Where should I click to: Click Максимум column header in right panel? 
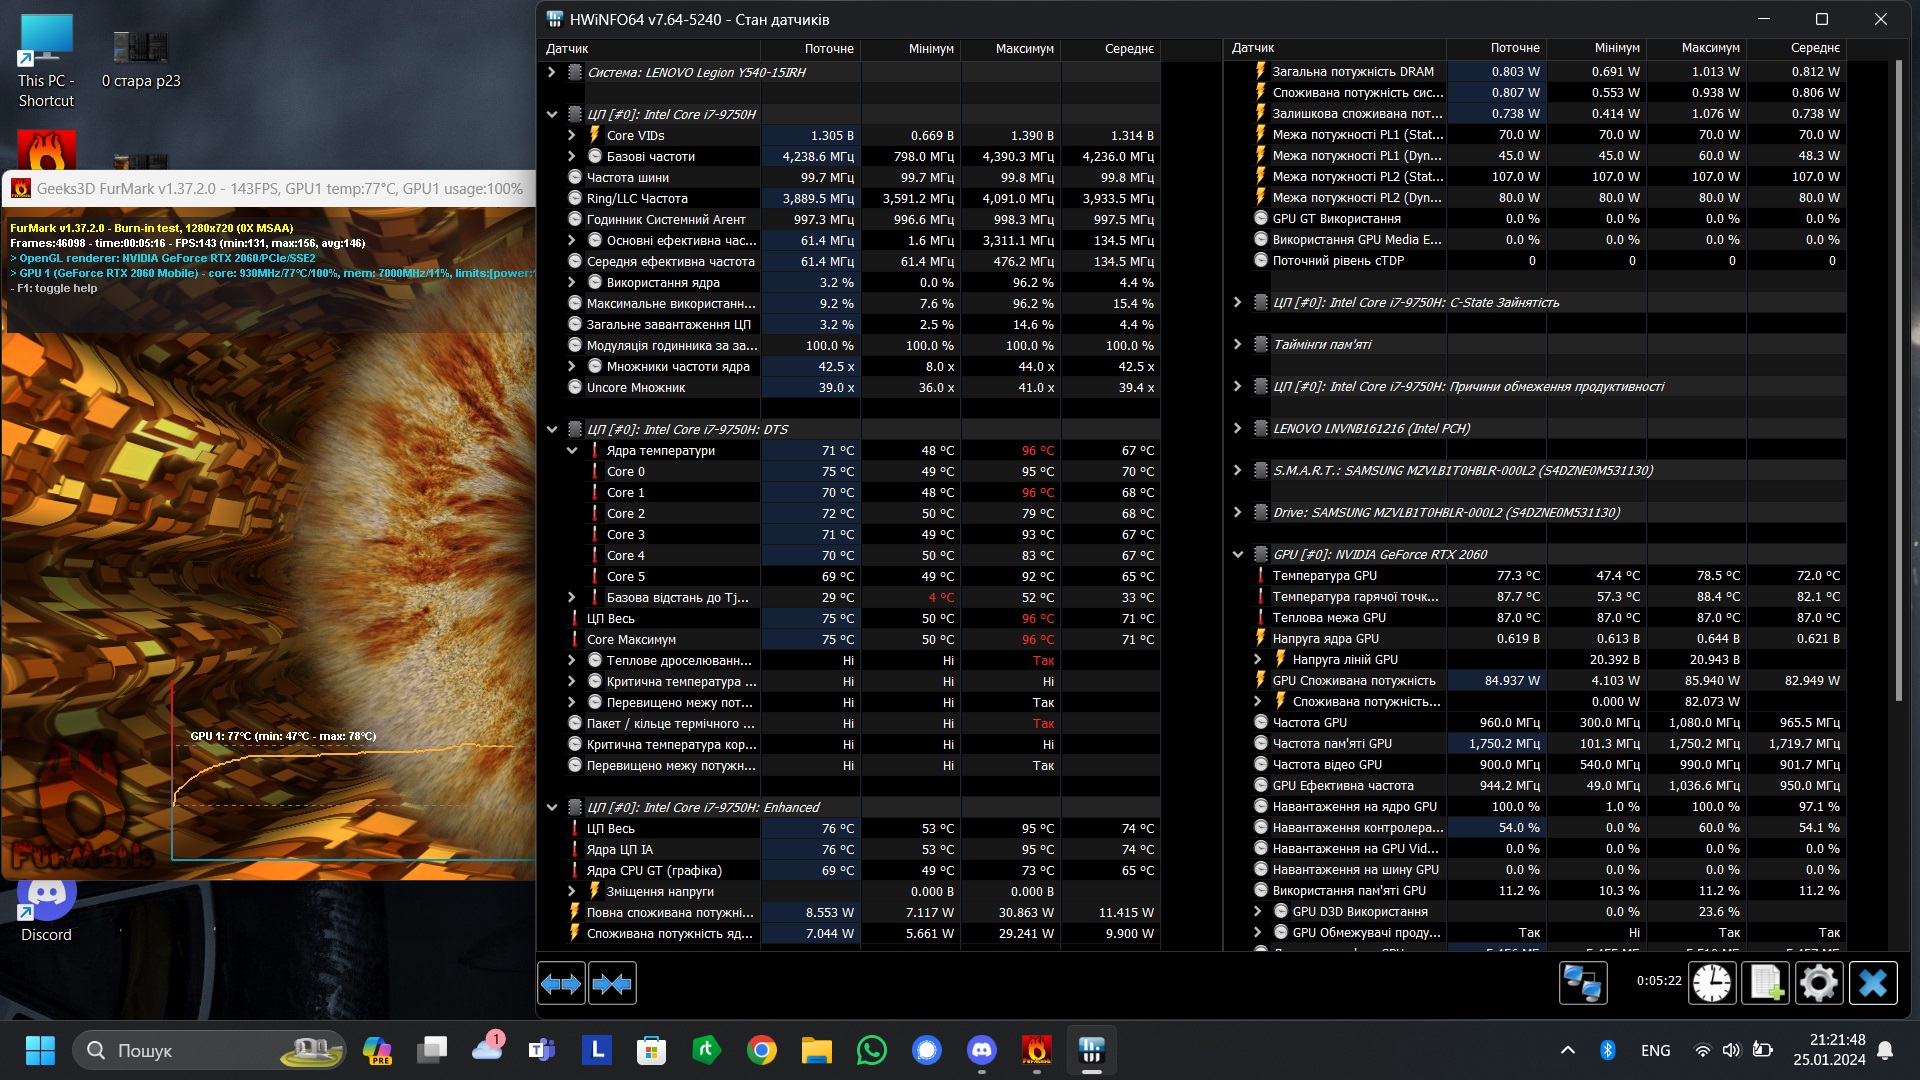pos(1696,48)
